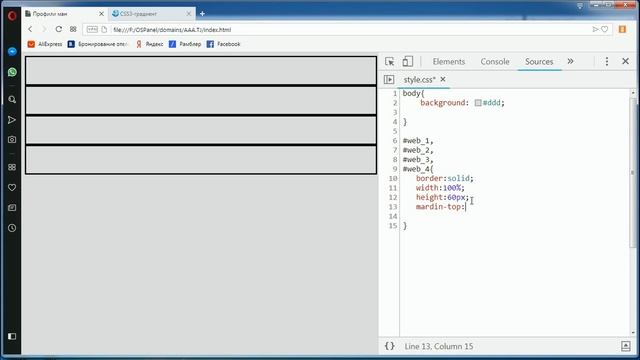
Task: Open bookmarks heart in the sidebar
Action: coord(12,187)
